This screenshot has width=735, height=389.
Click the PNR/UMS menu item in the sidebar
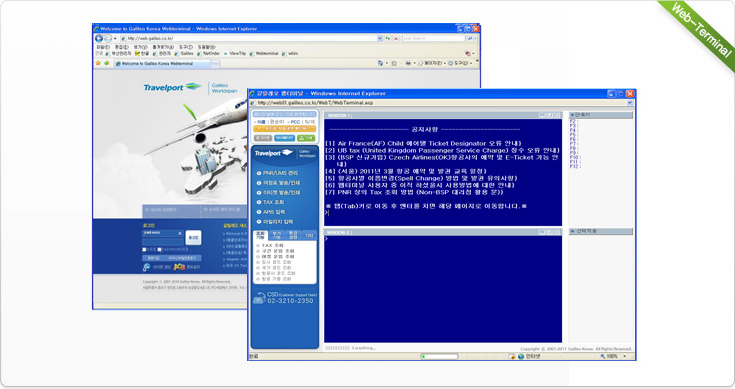coord(278,173)
